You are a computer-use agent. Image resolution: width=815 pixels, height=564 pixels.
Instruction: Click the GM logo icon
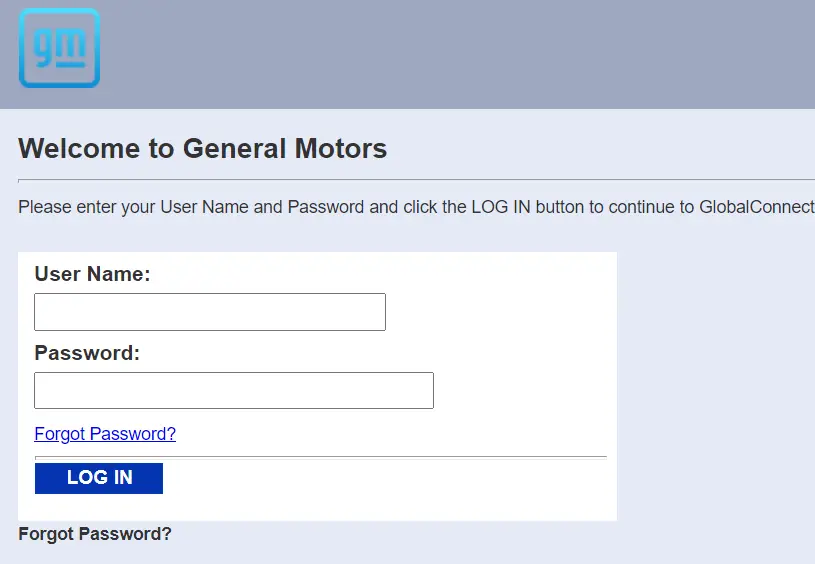point(59,48)
